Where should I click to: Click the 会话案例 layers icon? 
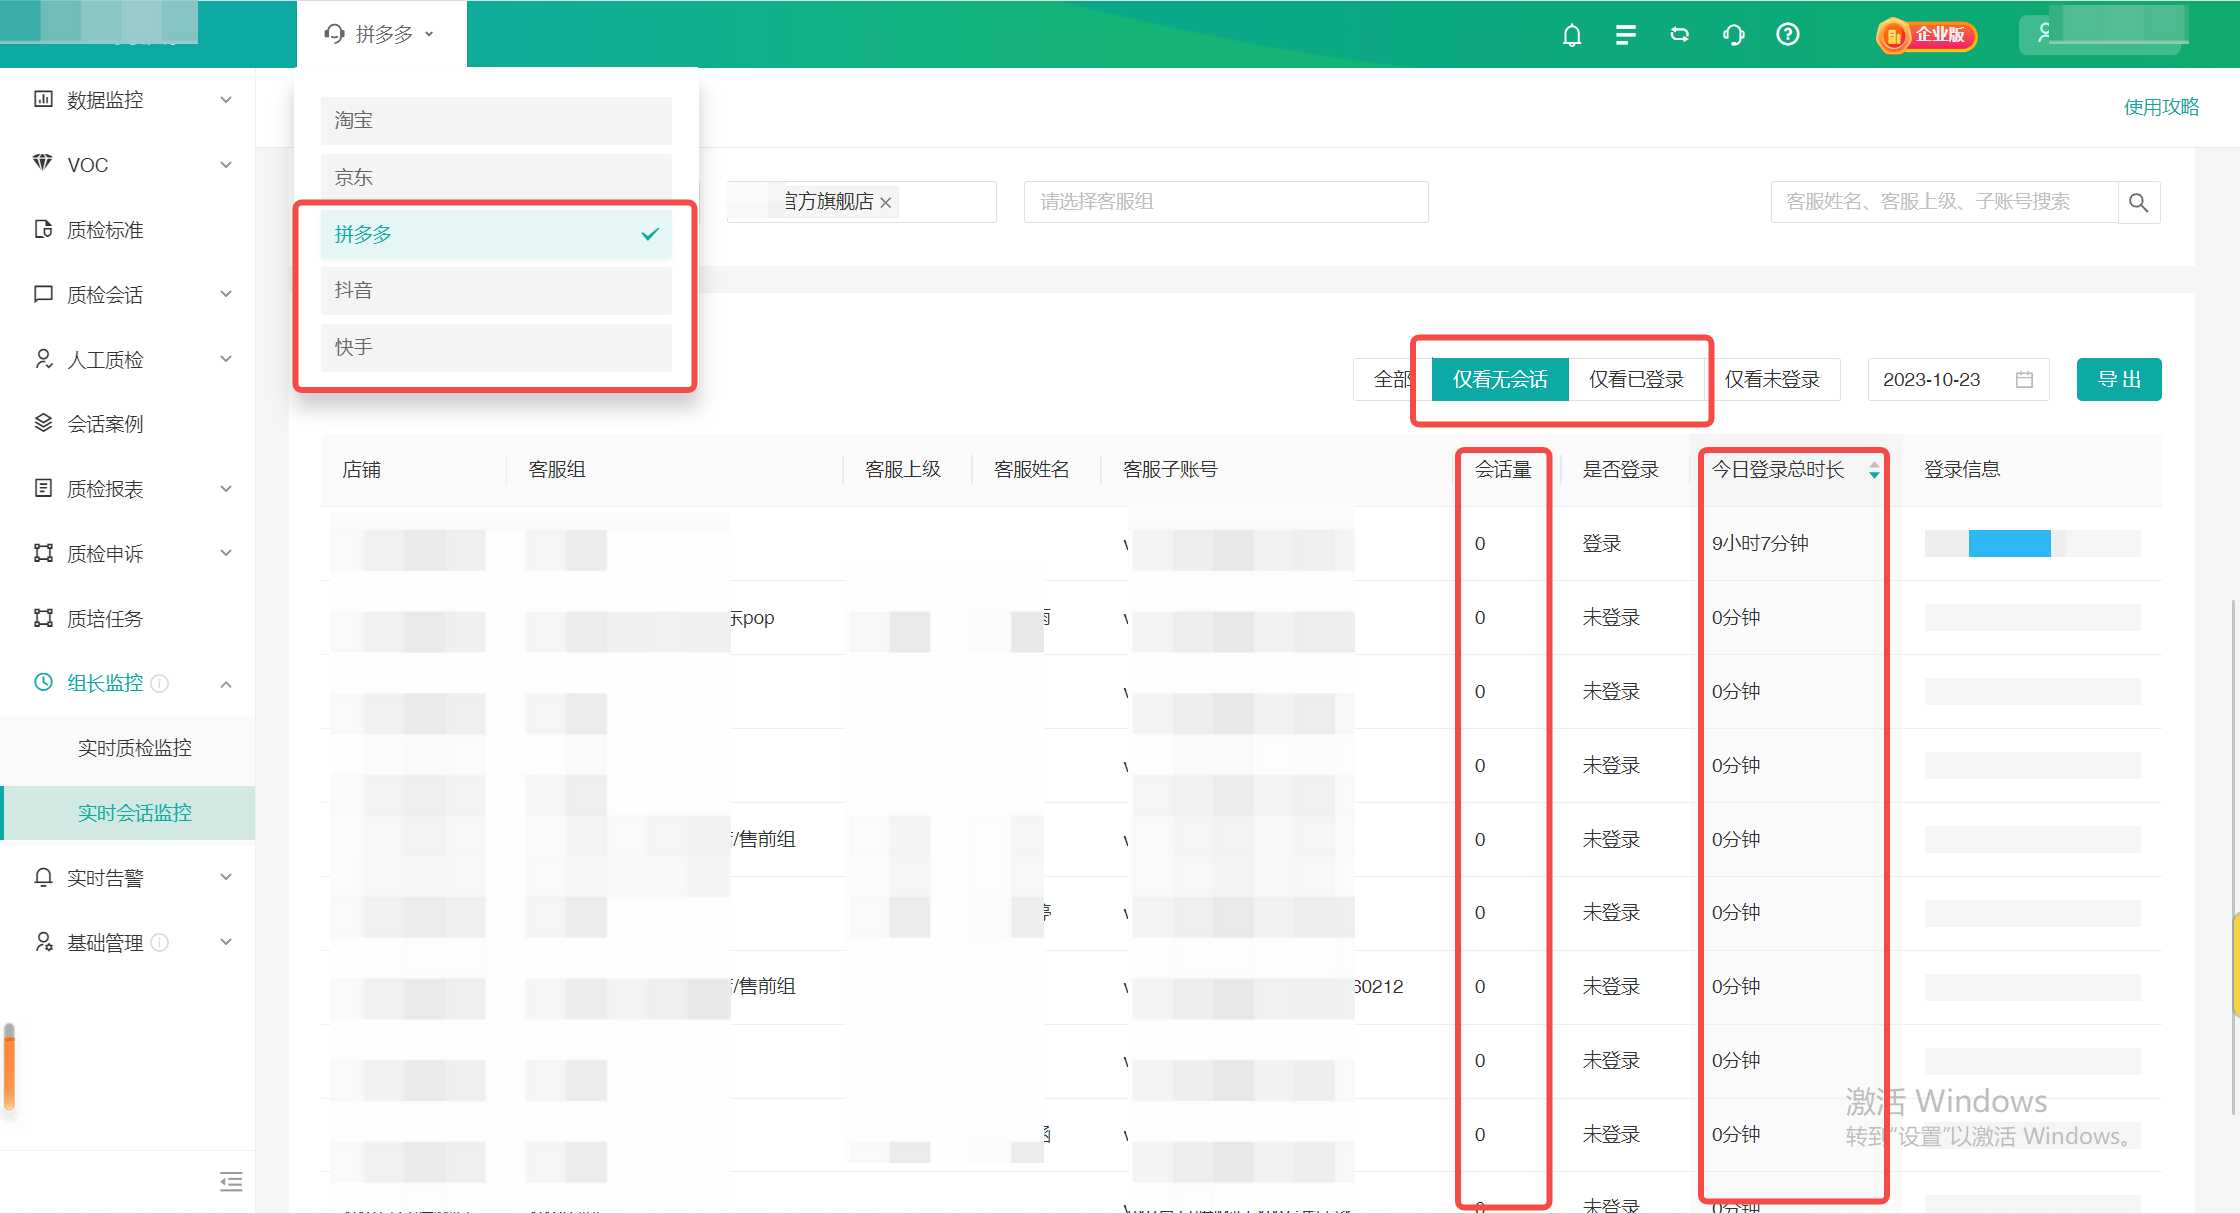point(43,423)
